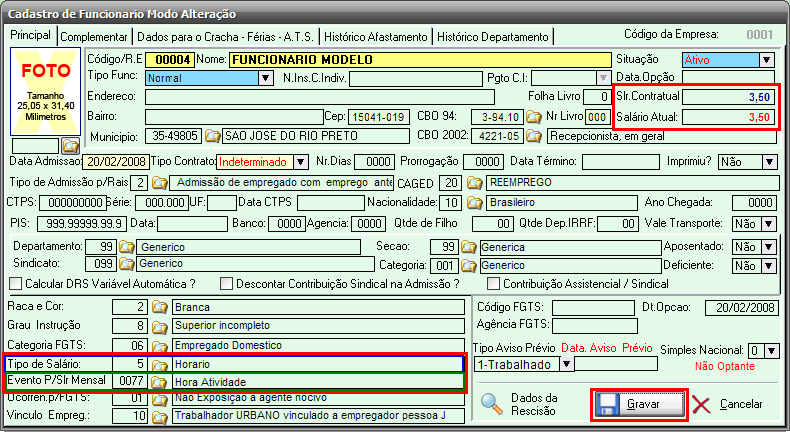This screenshot has width=790, height=432.
Task: Open the Departamento lookup folder icon
Action: pos(126,247)
